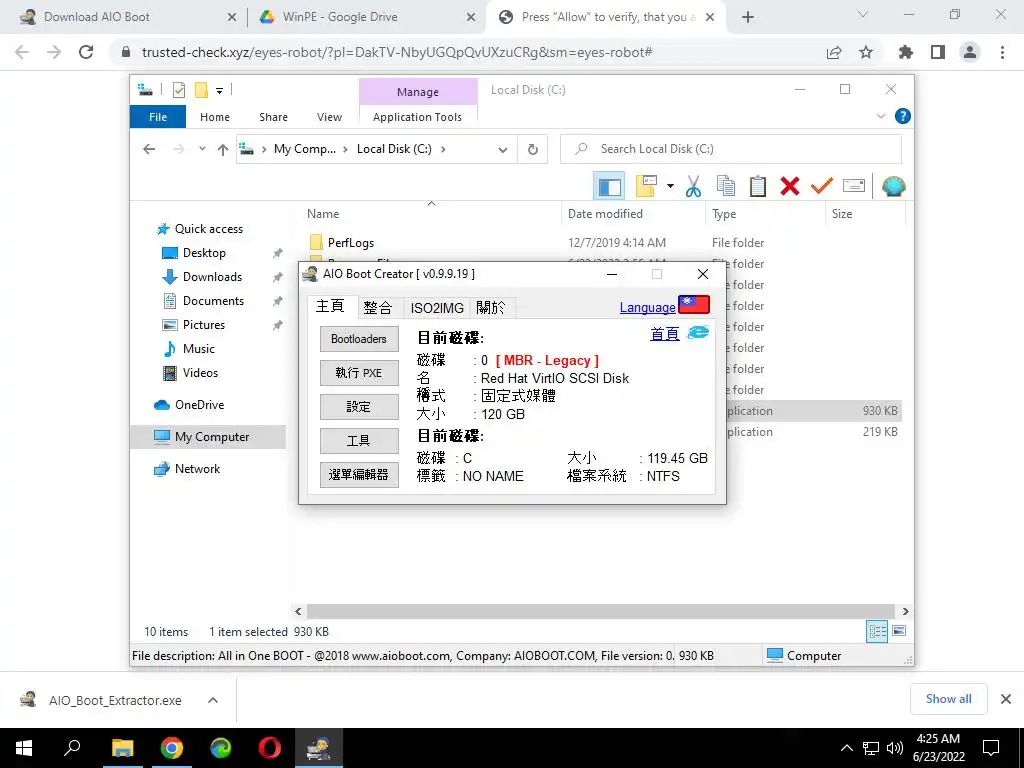Click the scissors cut icon

pyautogui.click(x=693, y=187)
